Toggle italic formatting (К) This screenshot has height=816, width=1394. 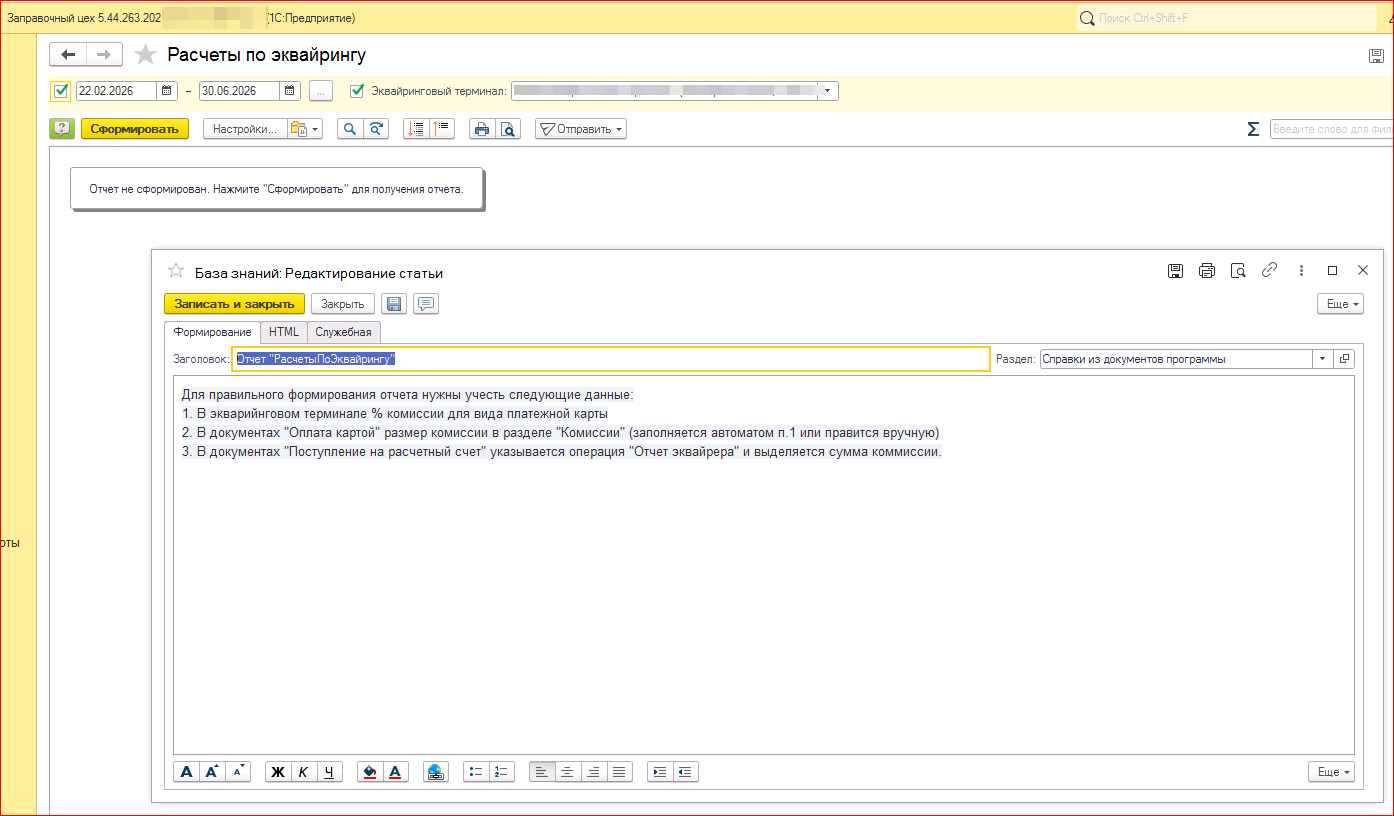pyautogui.click(x=303, y=772)
